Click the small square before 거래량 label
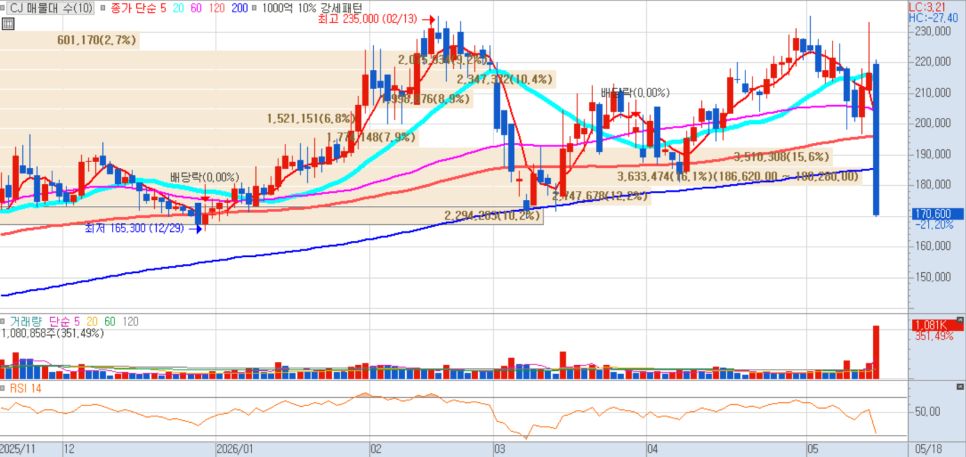This screenshot has height=457, width=966. 3,322
